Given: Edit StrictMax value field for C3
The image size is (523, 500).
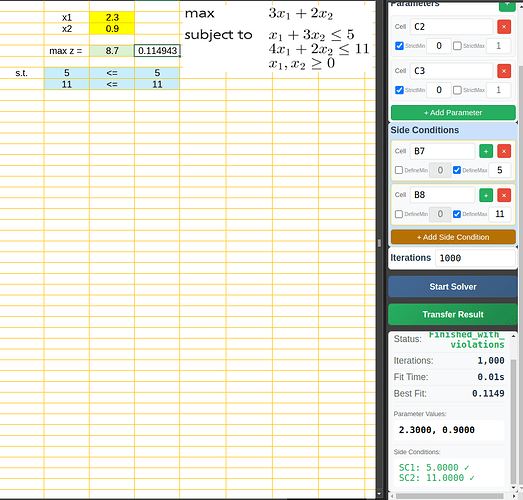Looking at the screenshot, I should (x=498, y=90).
